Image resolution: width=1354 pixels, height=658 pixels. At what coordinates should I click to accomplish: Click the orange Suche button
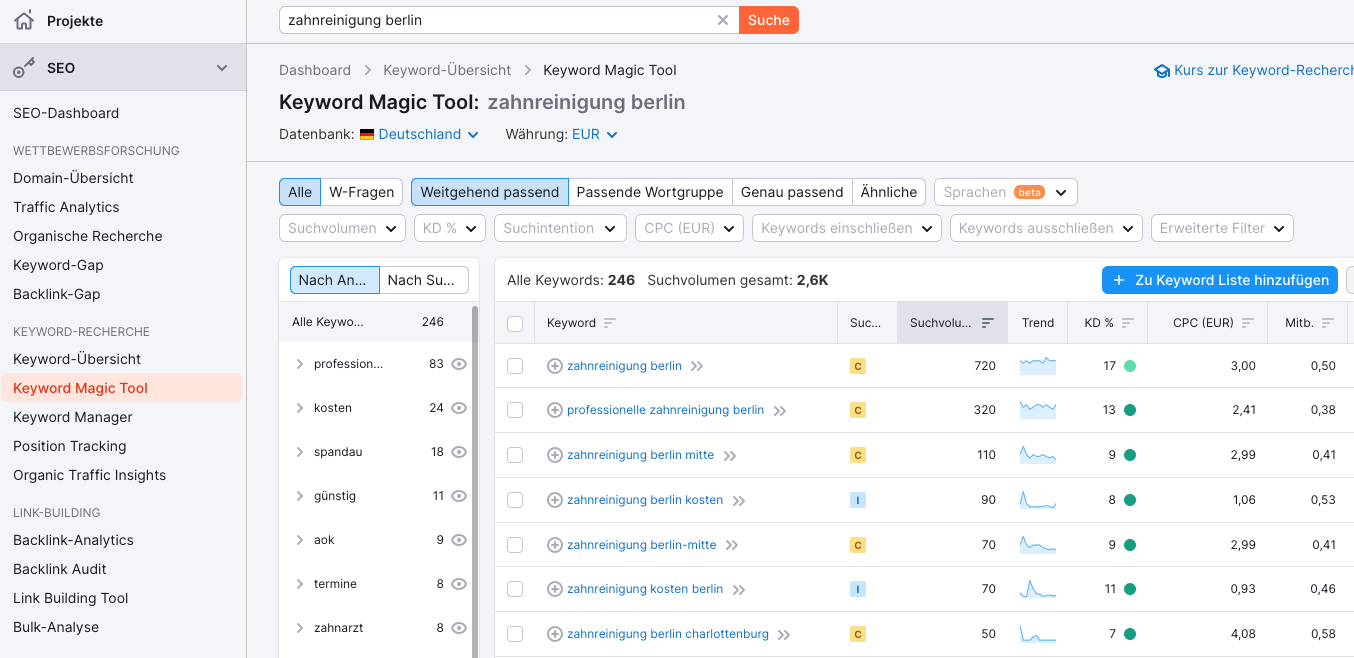[x=769, y=20]
